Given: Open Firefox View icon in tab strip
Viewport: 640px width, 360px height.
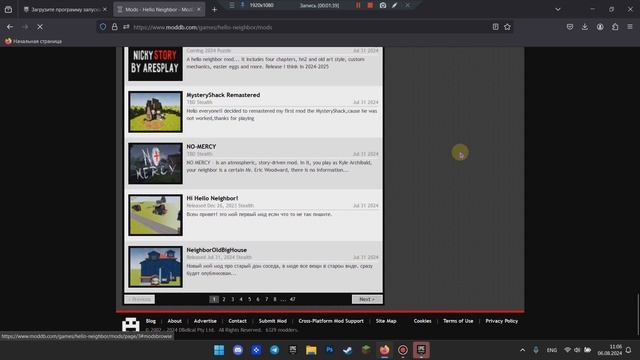Looking at the screenshot, I should [x=8, y=9].
